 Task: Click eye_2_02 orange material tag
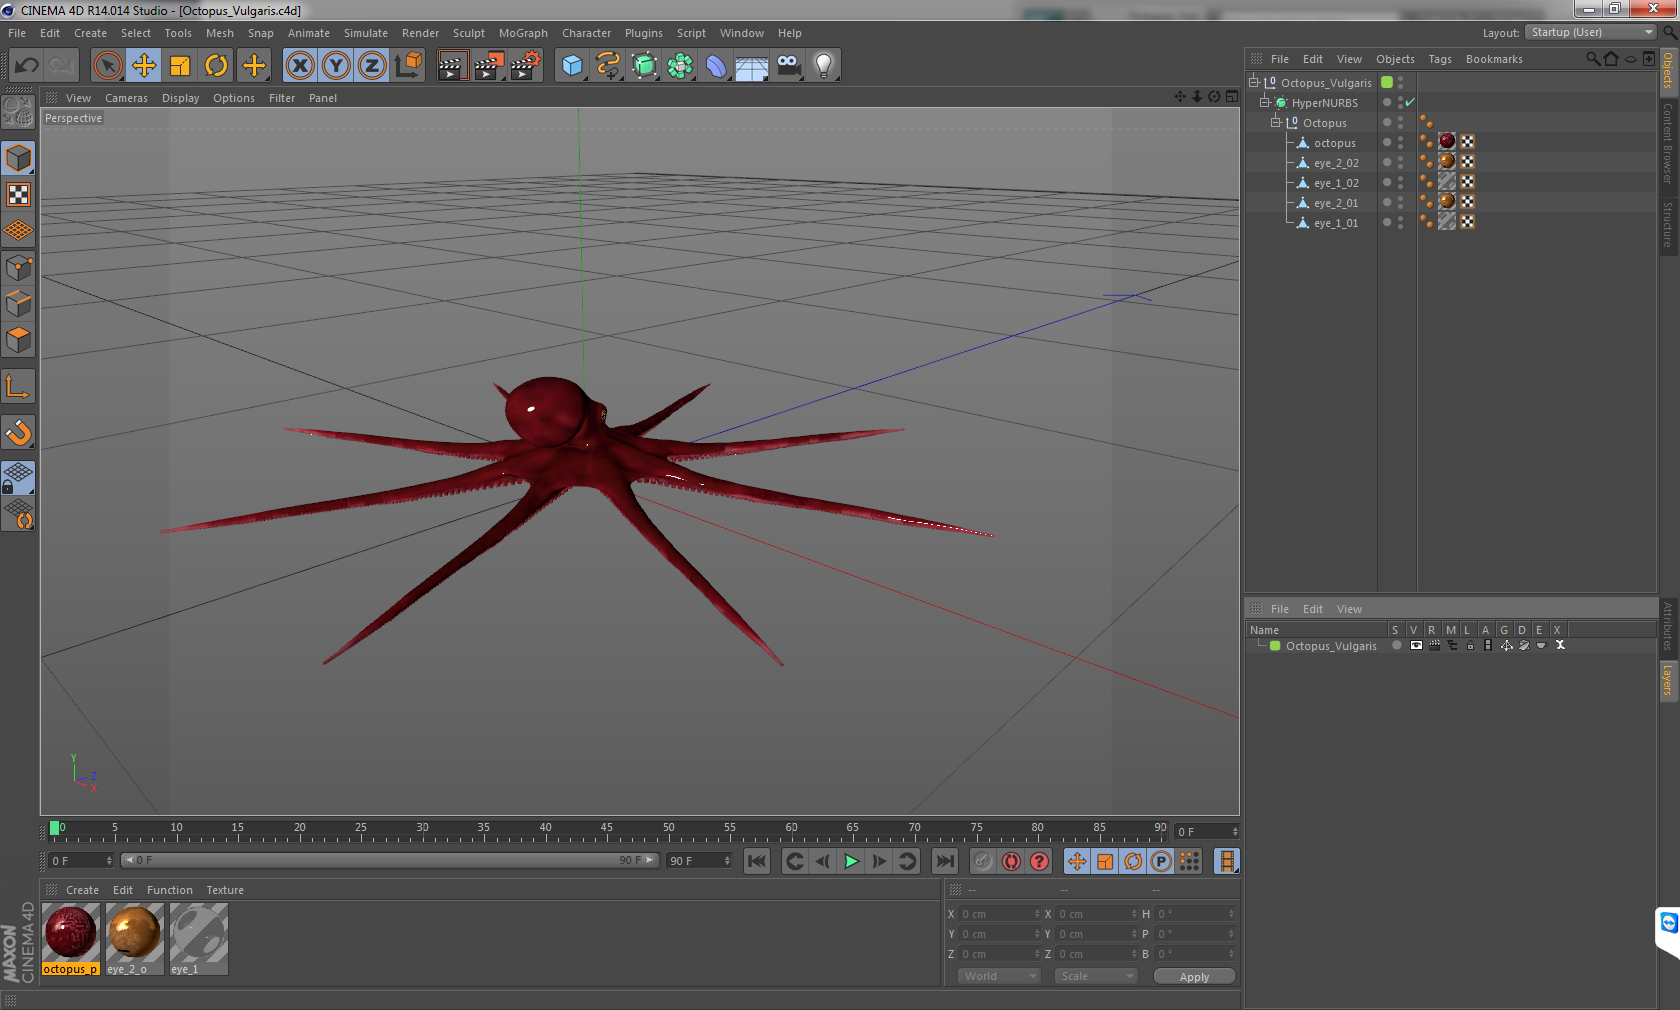pos(1447,162)
